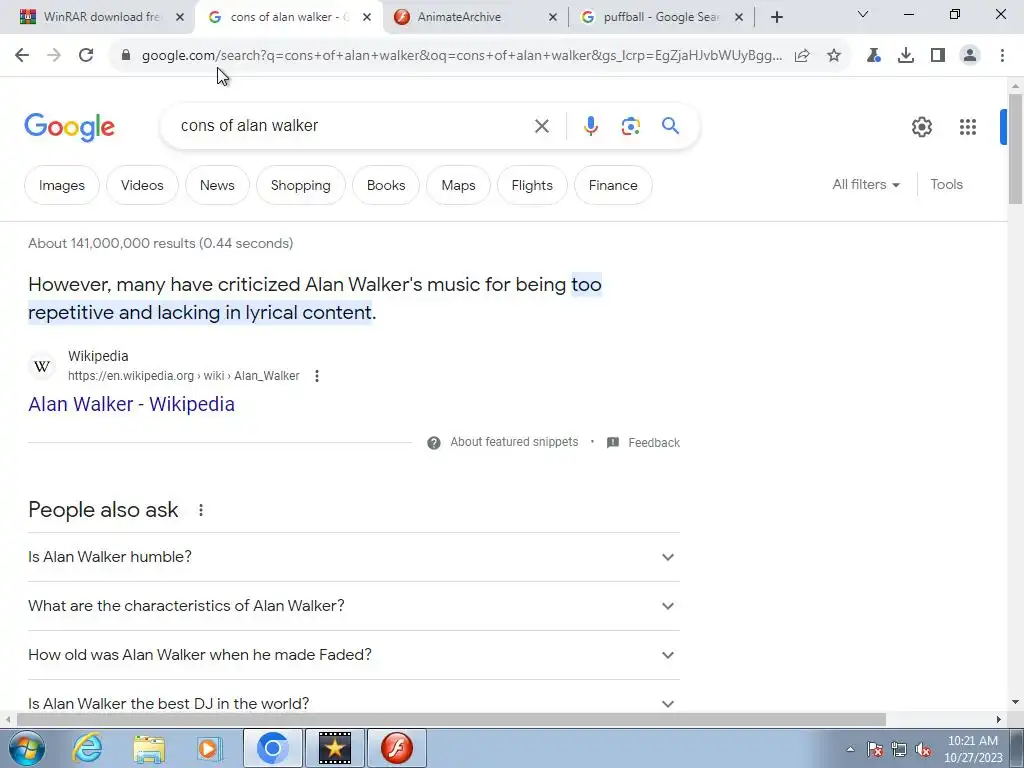Open the Windows Start menu

pos(27,748)
